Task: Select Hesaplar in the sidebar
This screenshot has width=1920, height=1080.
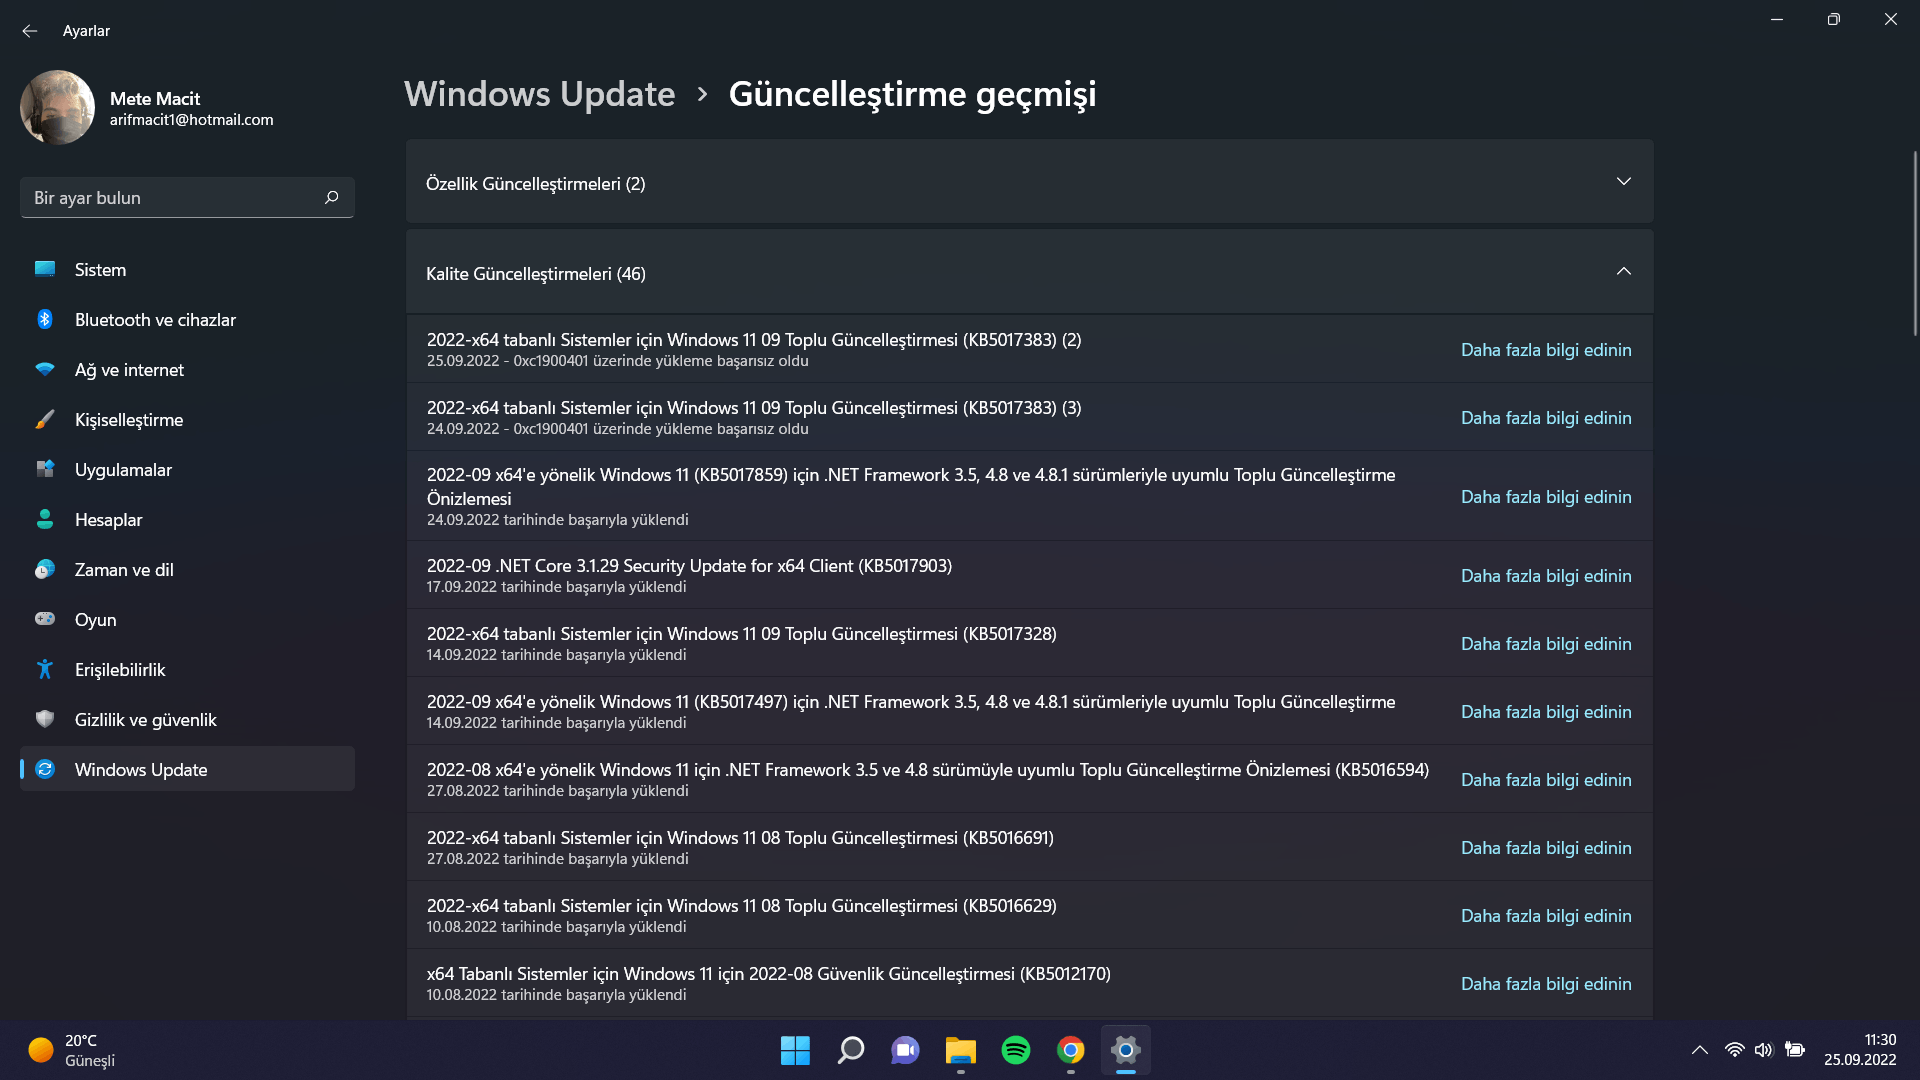Action: (108, 520)
